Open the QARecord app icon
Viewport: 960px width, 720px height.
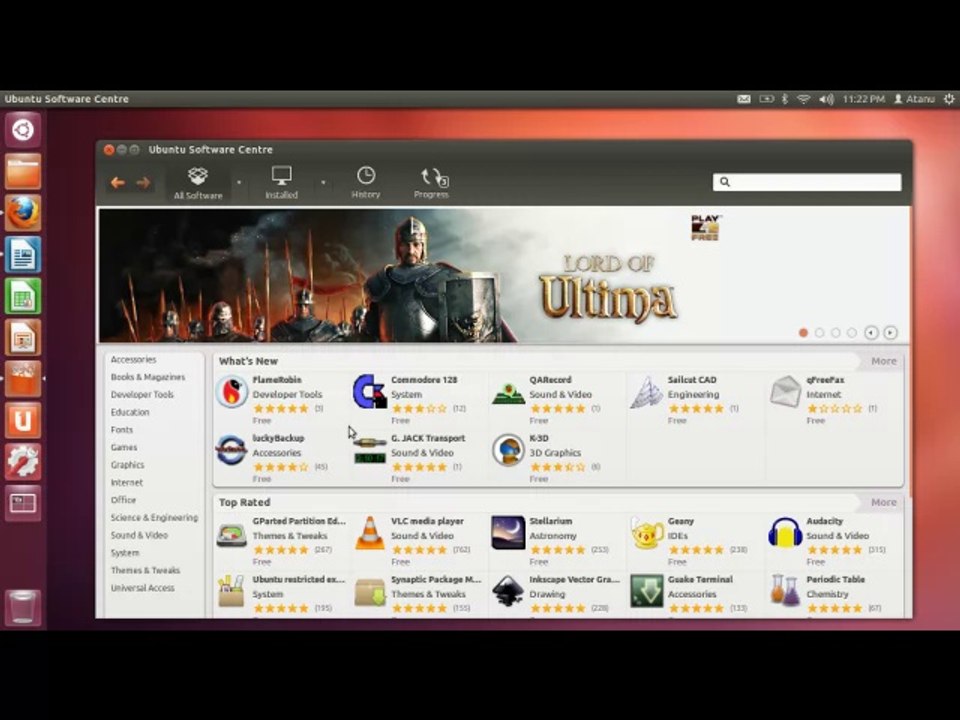coord(508,392)
